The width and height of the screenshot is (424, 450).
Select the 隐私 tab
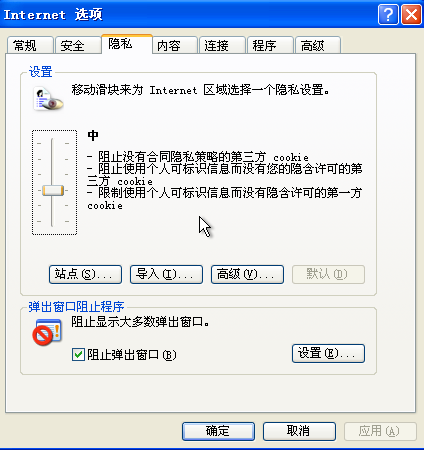[127, 44]
